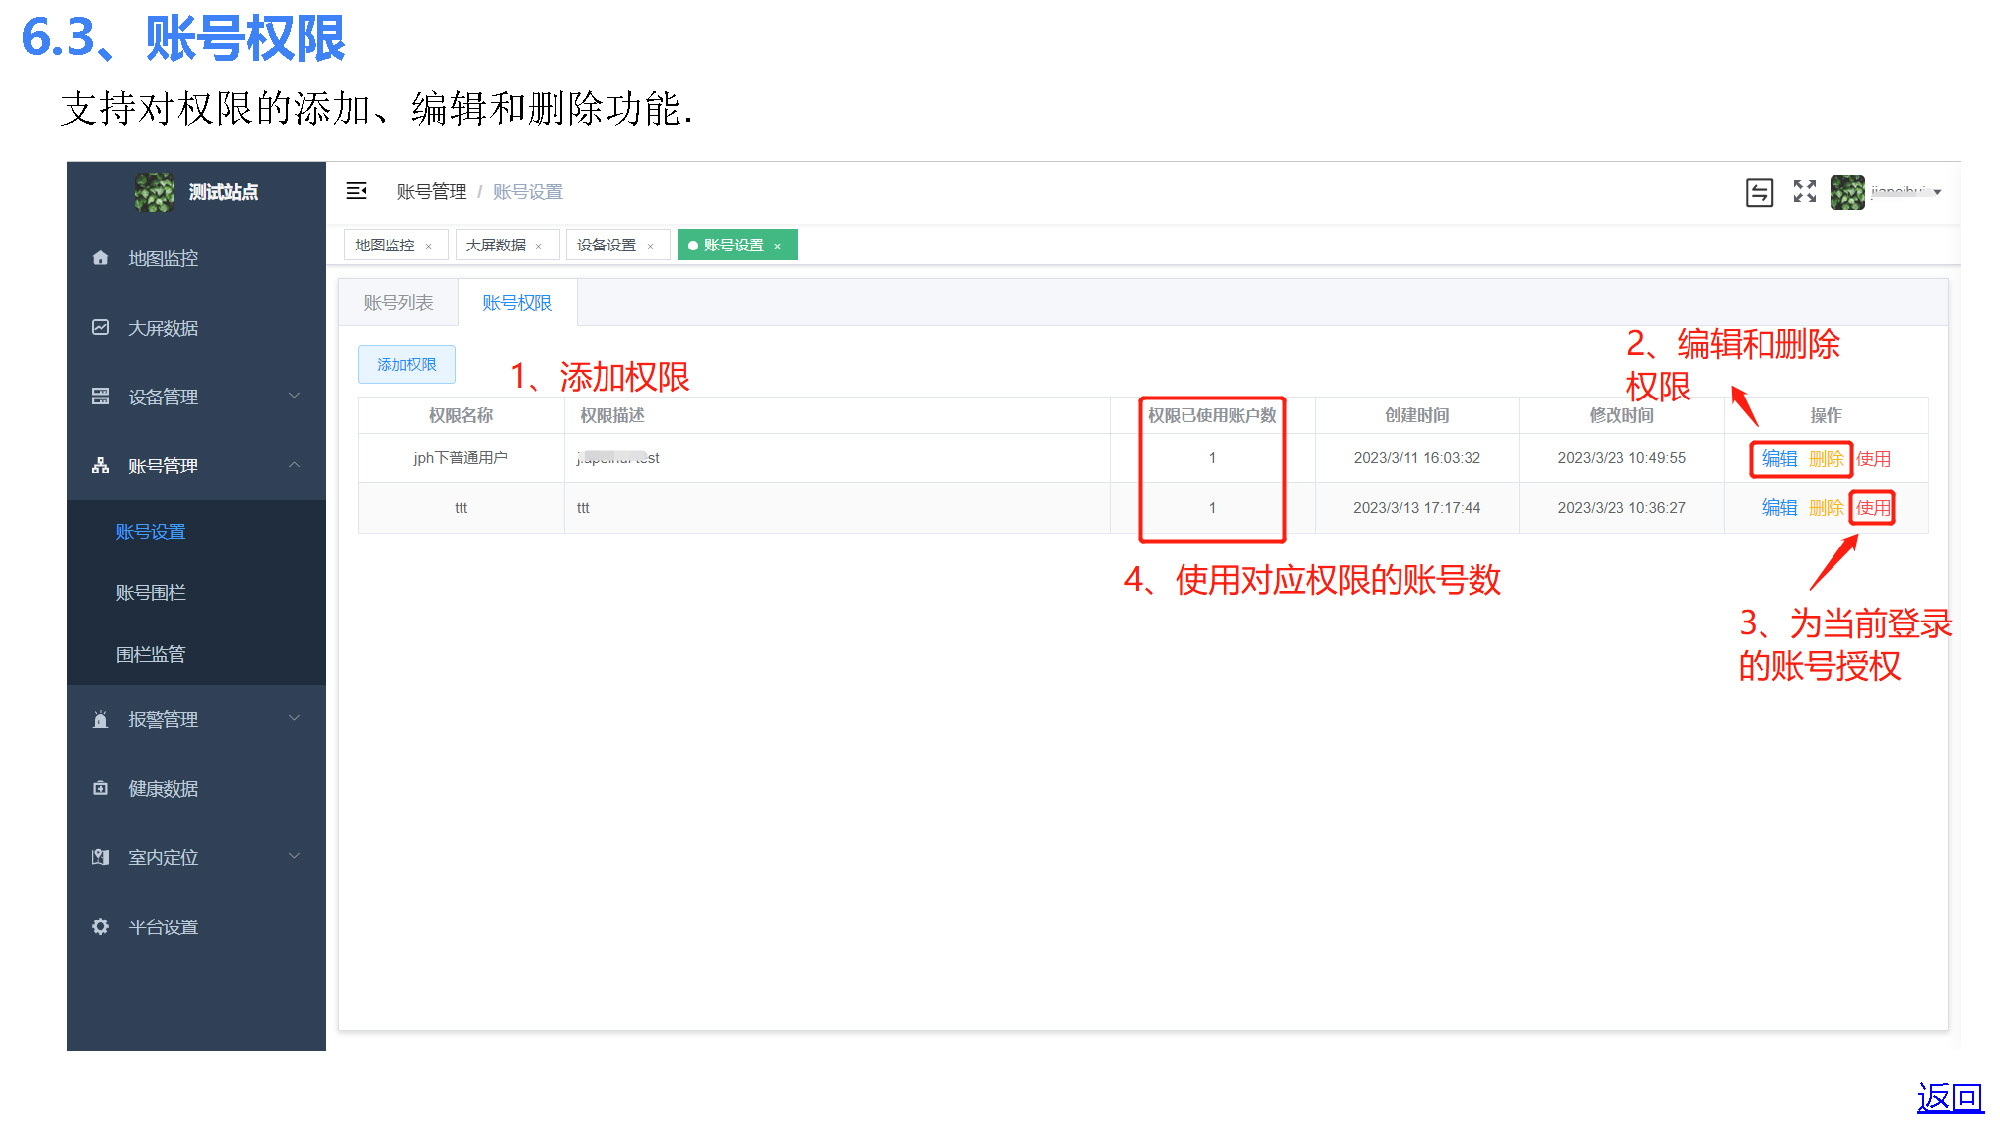Click creation time 2023/3/11 16:03:32
The width and height of the screenshot is (2000, 1125).
coord(1417,458)
